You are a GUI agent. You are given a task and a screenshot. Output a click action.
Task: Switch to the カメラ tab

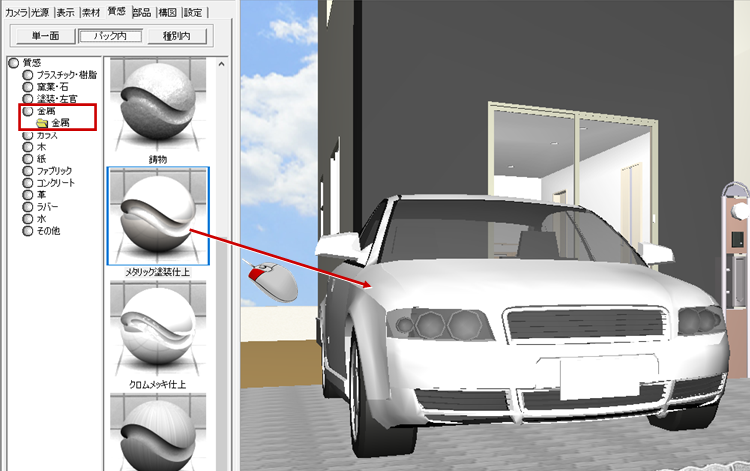pos(16,12)
